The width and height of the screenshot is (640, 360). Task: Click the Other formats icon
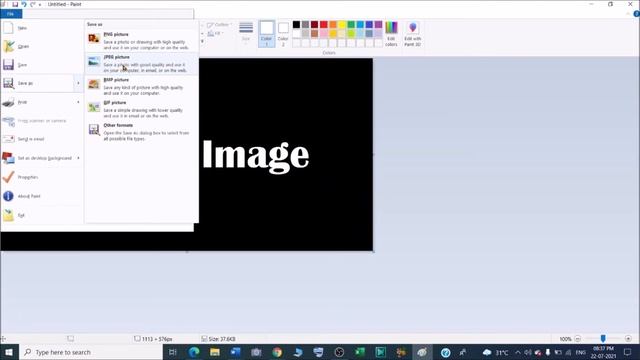94,130
